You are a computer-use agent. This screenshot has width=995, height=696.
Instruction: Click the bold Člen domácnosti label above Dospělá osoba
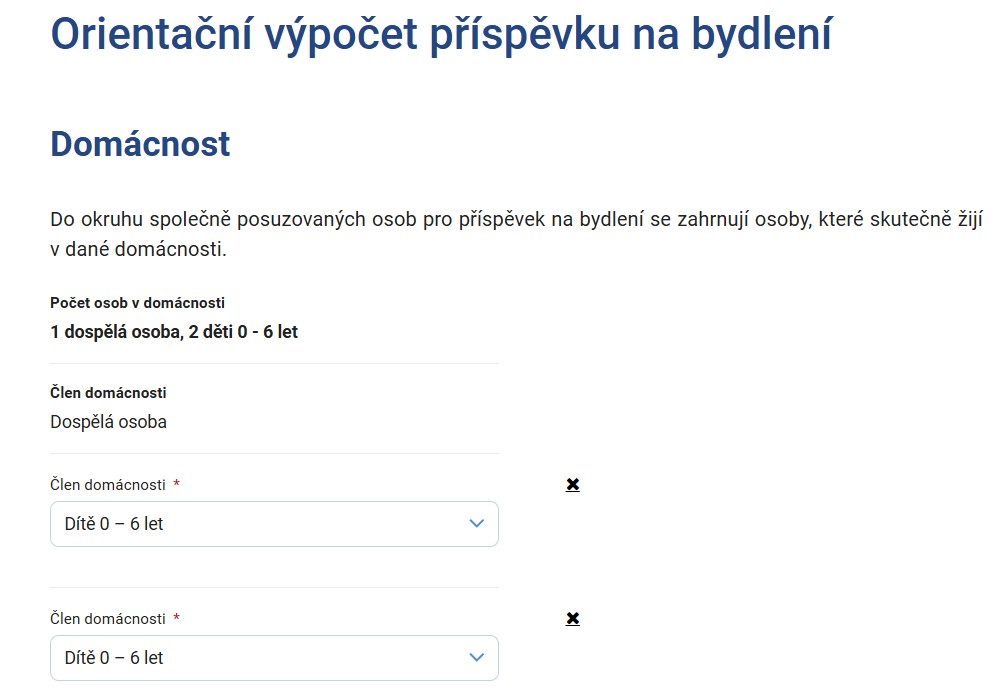[x=108, y=393]
